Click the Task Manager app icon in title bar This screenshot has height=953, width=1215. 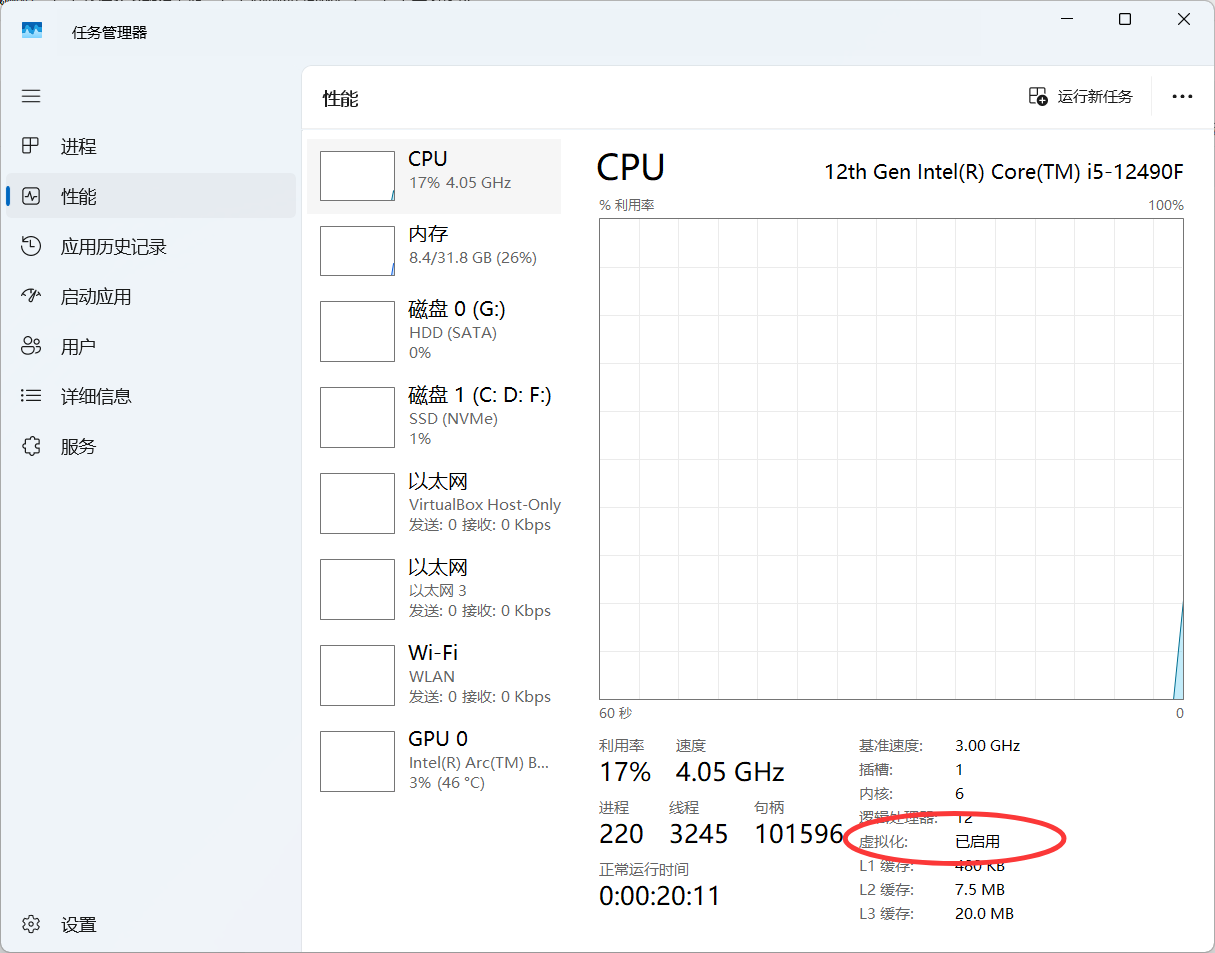[x=32, y=31]
